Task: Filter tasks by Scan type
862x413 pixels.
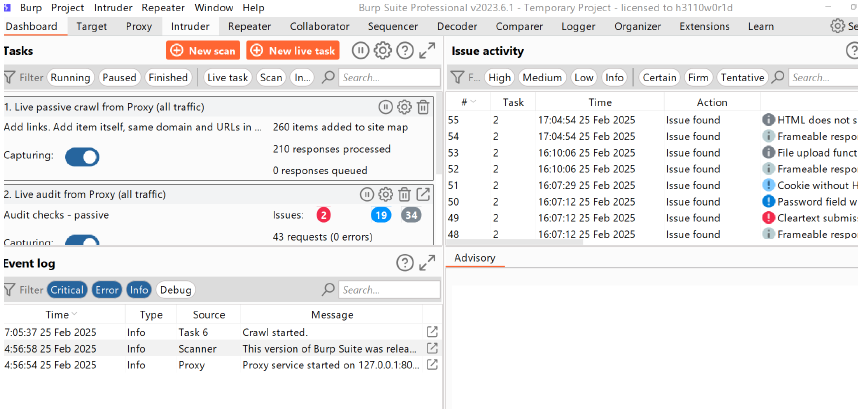Action: click(x=271, y=78)
